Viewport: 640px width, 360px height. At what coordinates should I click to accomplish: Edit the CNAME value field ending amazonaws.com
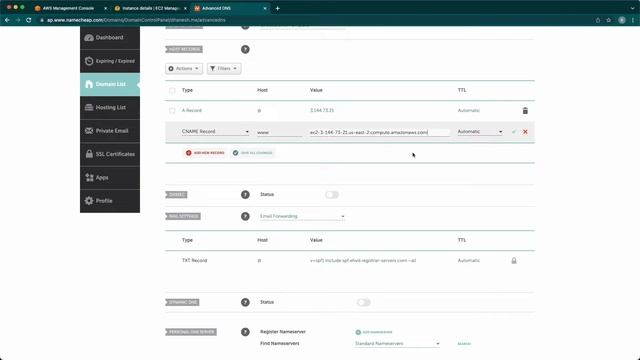tap(379, 132)
